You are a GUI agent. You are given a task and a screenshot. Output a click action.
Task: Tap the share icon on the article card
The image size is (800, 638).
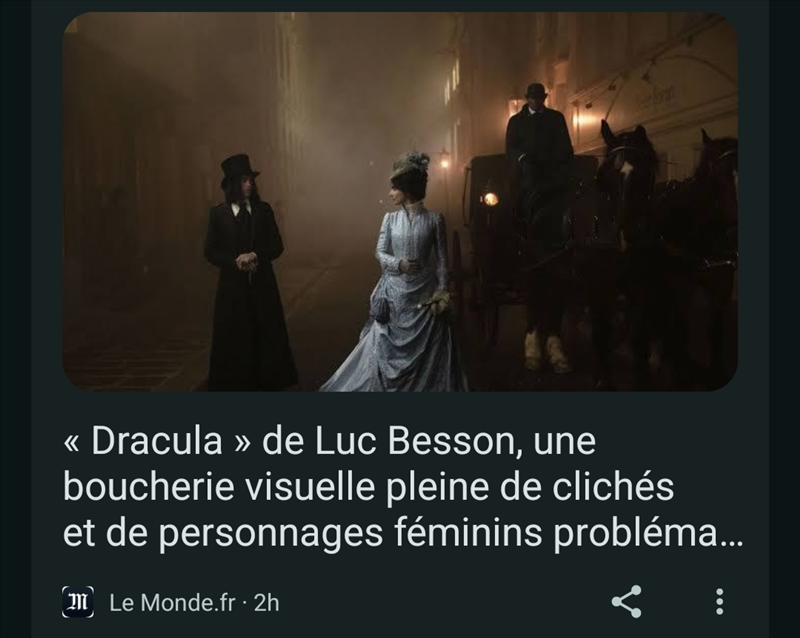click(x=627, y=602)
